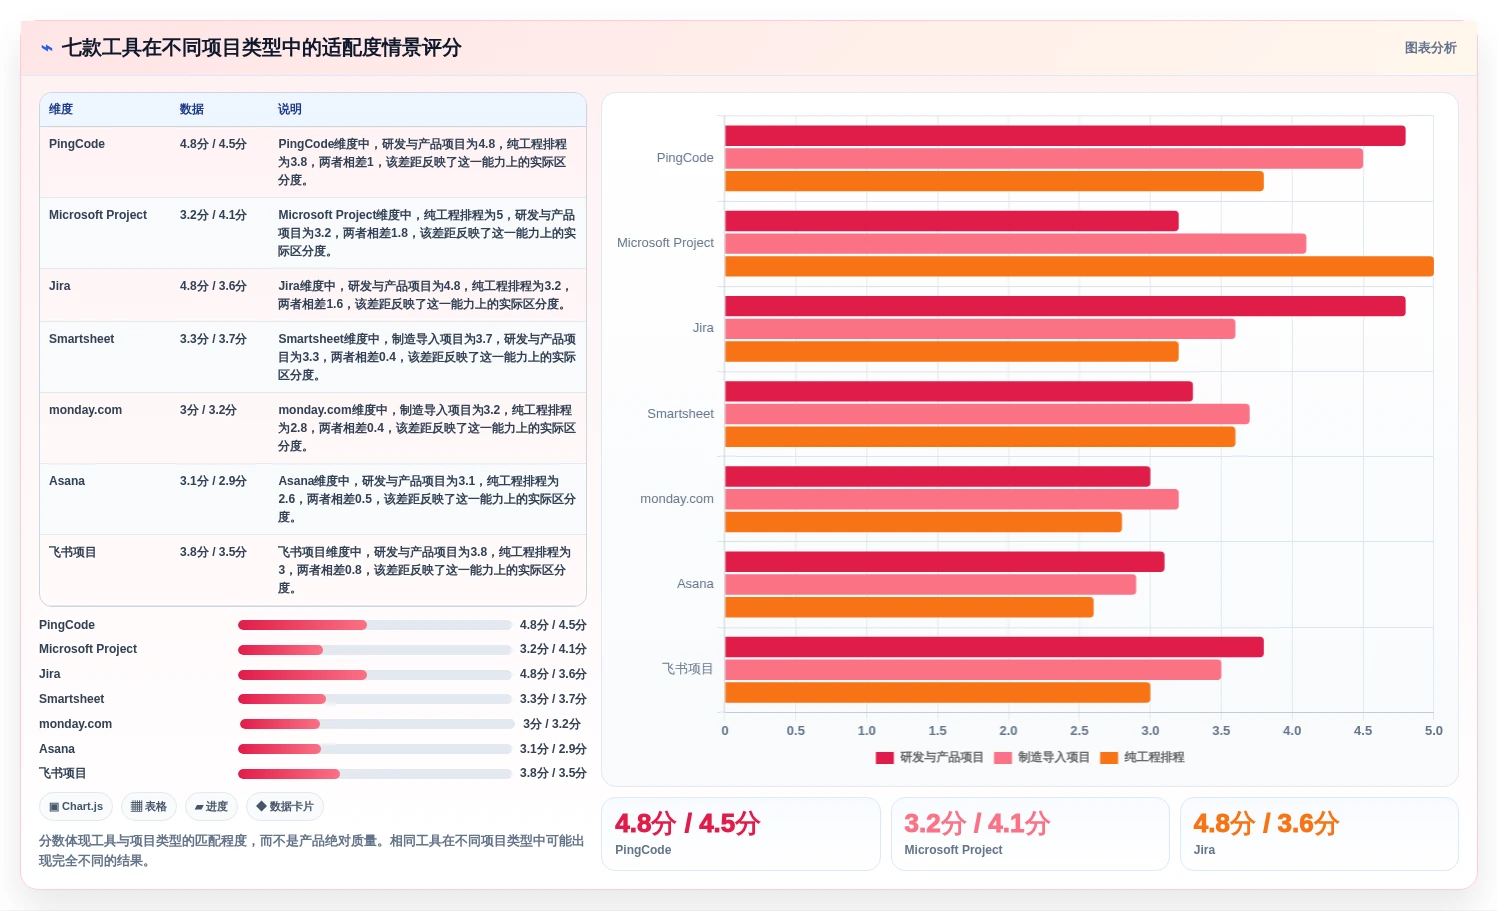Viewport: 1498px width, 911px height.
Task: Click the PingCode progress bar
Action: point(375,625)
